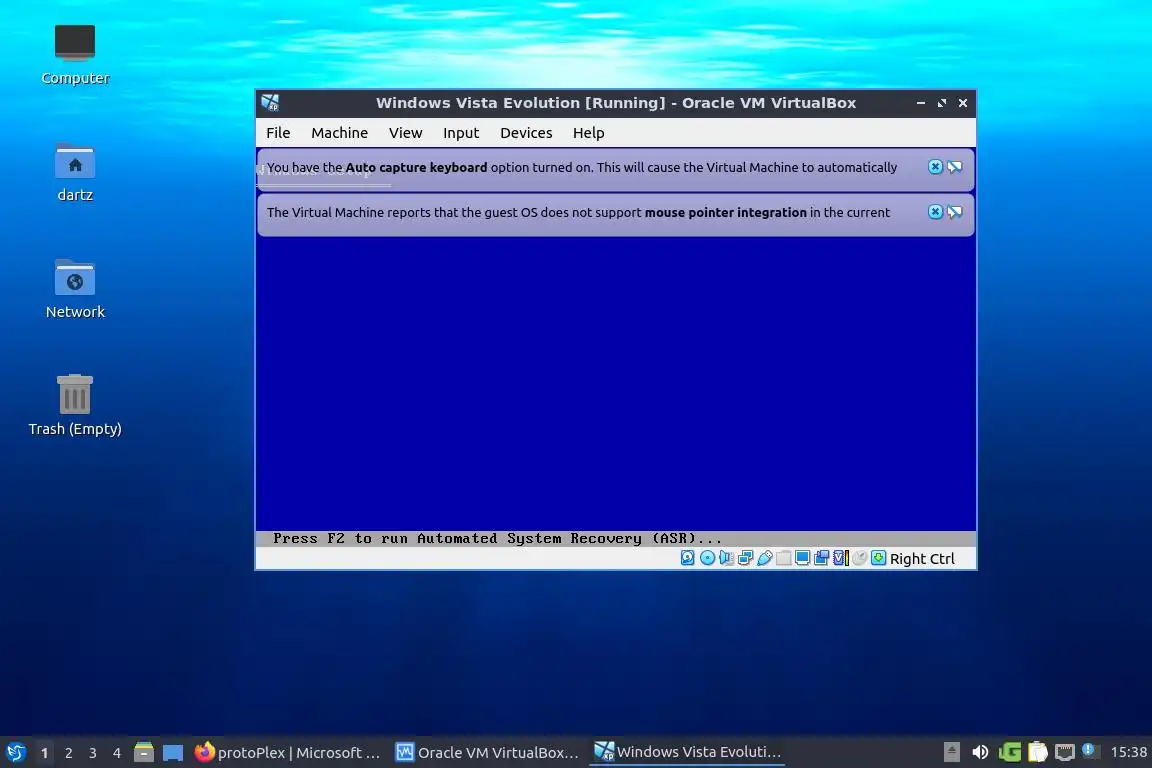This screenshot has height=768, width=1152.
Task: Click the shared folders status icon
Action: tap(784, 558)
